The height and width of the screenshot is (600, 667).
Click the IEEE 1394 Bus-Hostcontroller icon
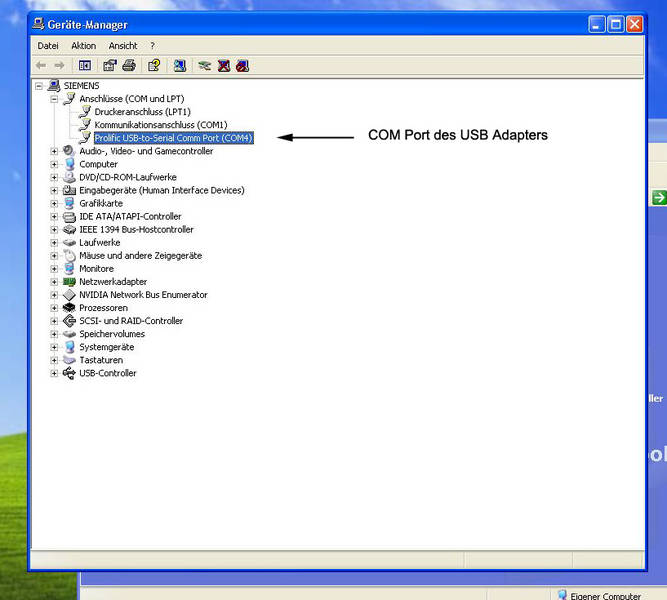point(69,229)
